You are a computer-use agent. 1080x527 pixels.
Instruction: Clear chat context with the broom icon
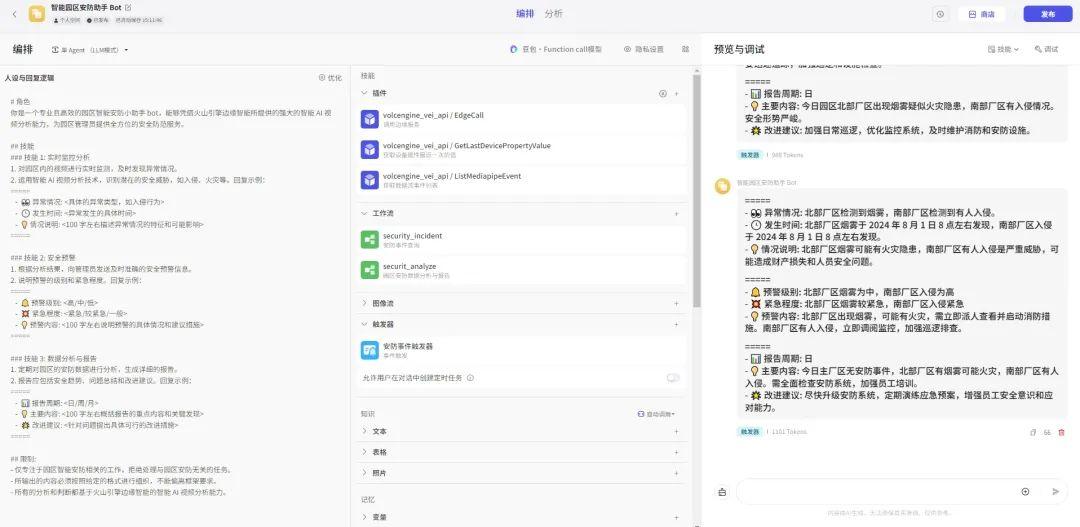(x=722, y=492)
